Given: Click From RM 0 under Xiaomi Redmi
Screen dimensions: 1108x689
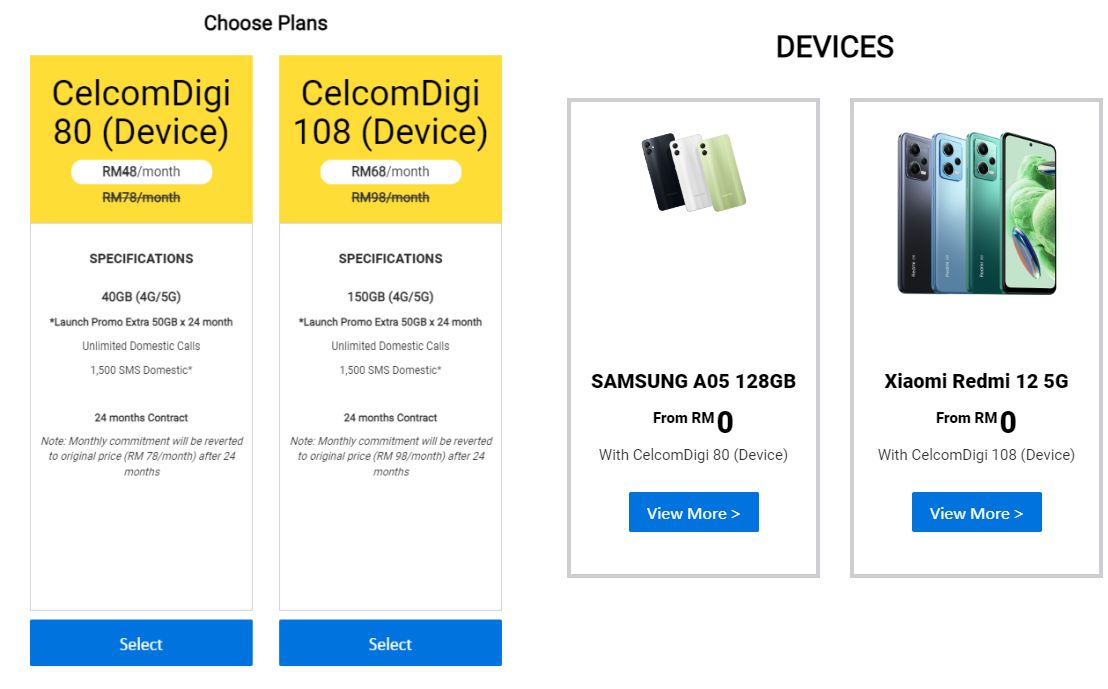Looking at the screenshot, I should pyautogui.click(x=976, y=419).
